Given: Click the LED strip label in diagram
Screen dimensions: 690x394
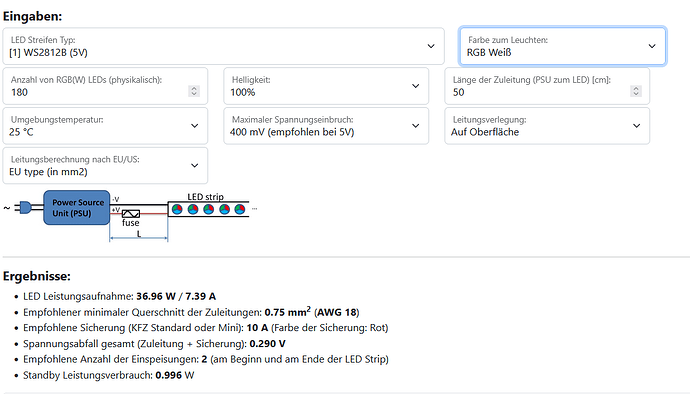Looking at the screenshot, I should click(x=206, y=197).
